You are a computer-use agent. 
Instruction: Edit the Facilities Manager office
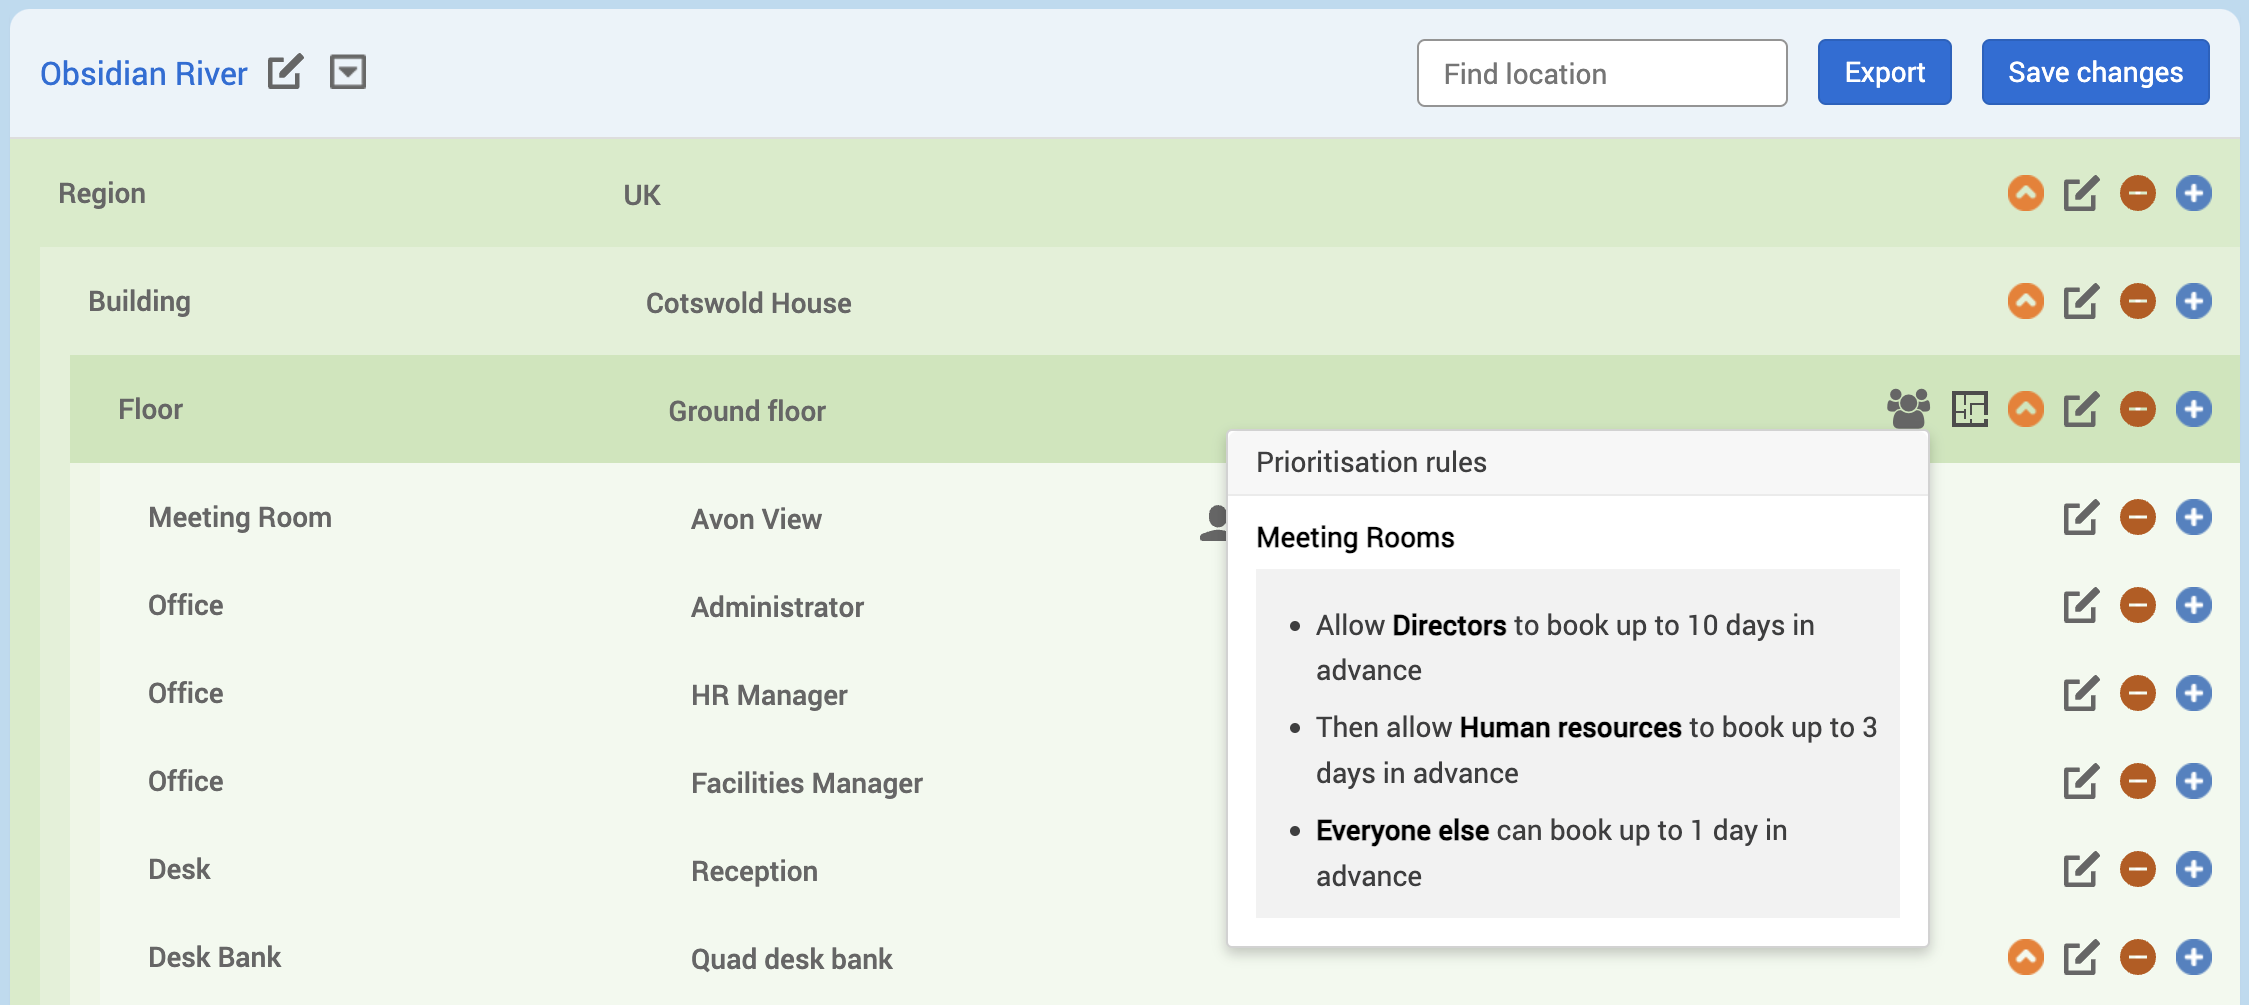[x=2081, y=781]
